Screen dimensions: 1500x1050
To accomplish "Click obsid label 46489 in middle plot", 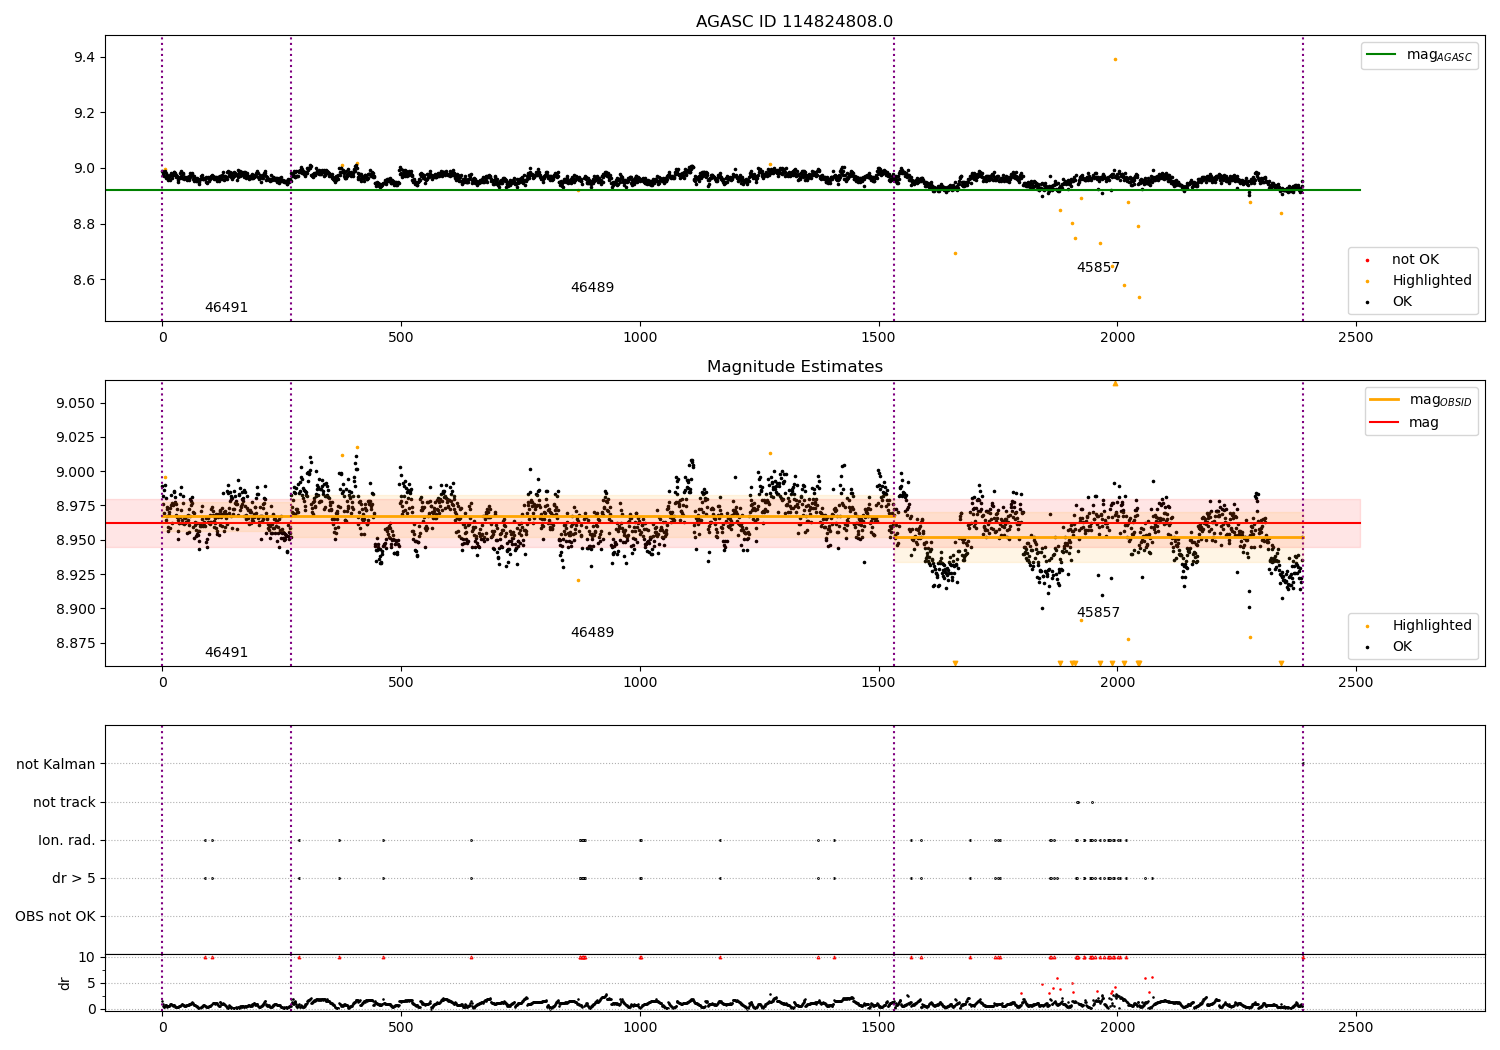I will tap(592, 633).
